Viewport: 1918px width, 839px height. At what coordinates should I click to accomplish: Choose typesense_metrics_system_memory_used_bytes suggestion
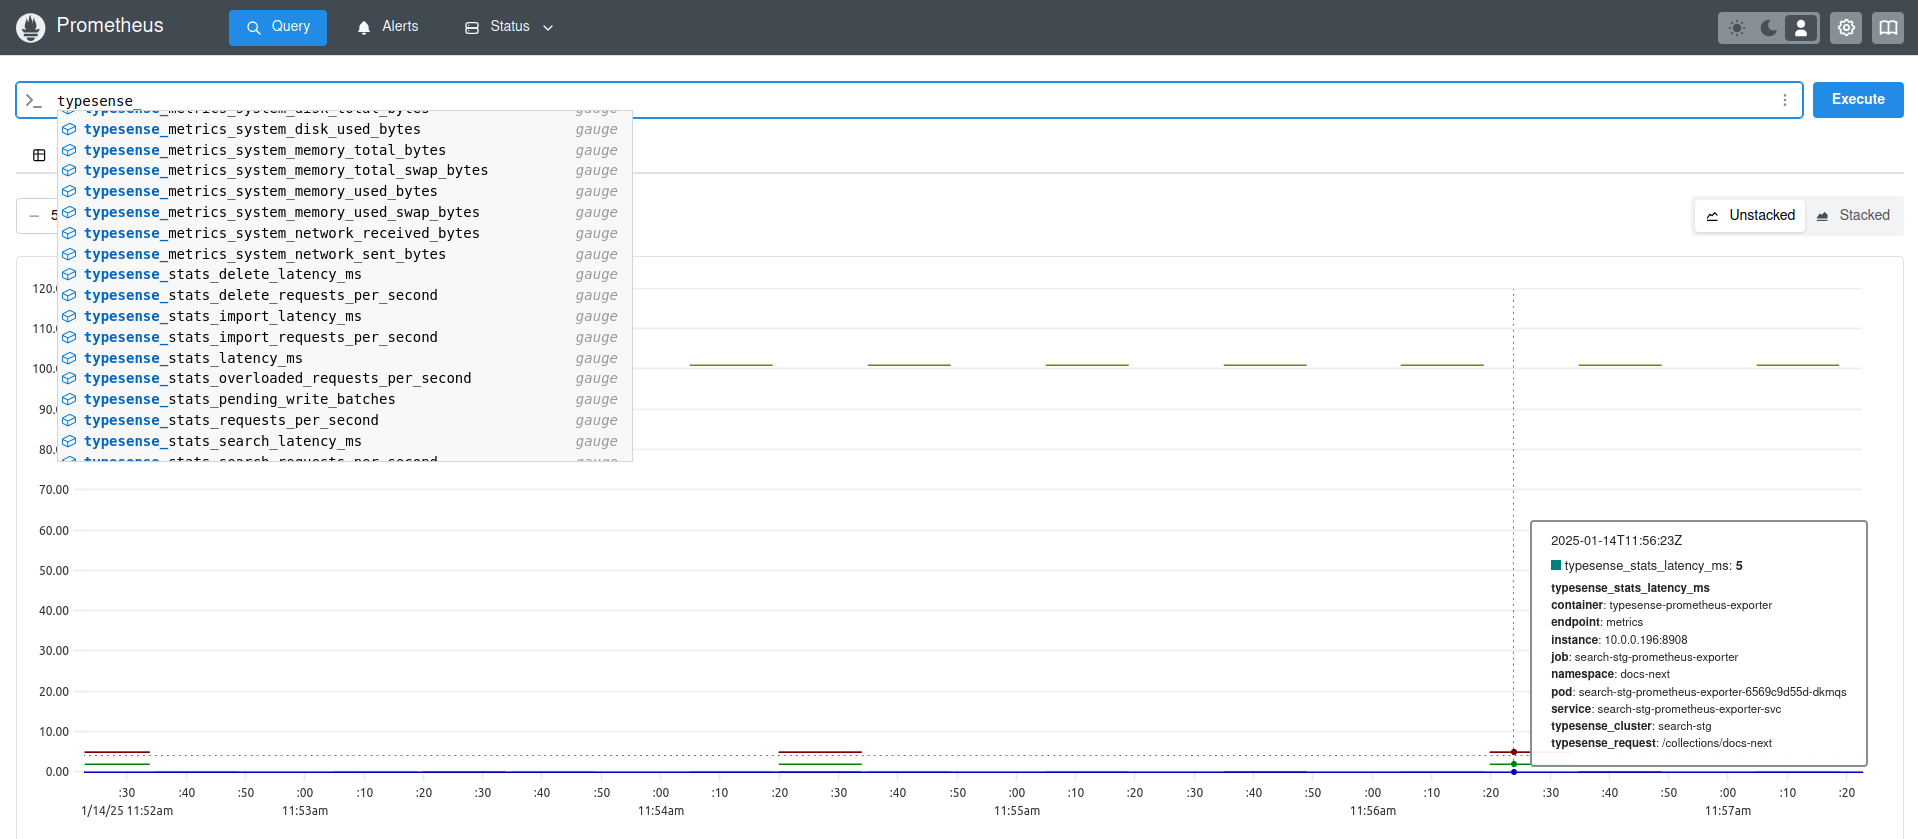pyautogui.click(x=345, y=191)
